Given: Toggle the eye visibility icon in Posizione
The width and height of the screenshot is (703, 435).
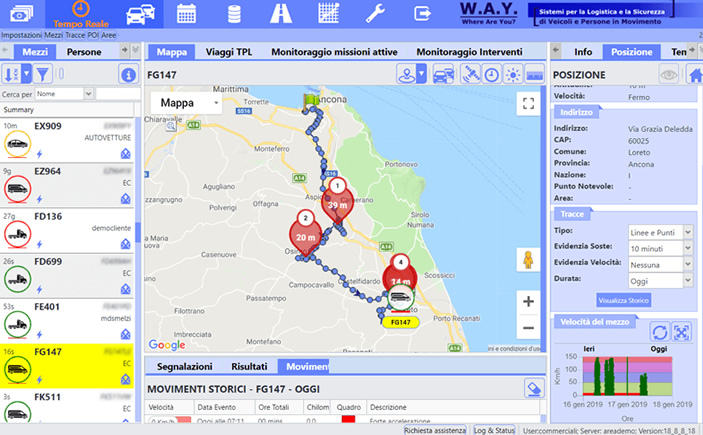Looking at the screenshot, I should (668, 74).
